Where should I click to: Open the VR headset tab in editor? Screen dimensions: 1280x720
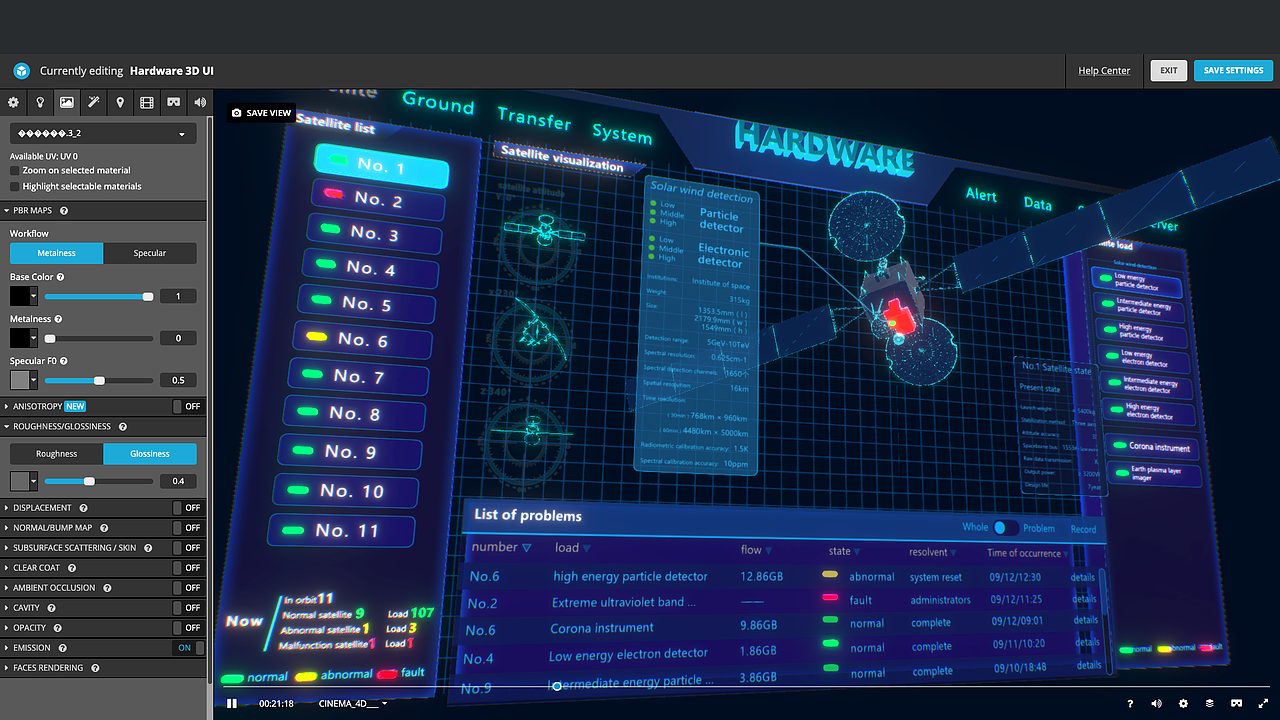pos(173,102)
